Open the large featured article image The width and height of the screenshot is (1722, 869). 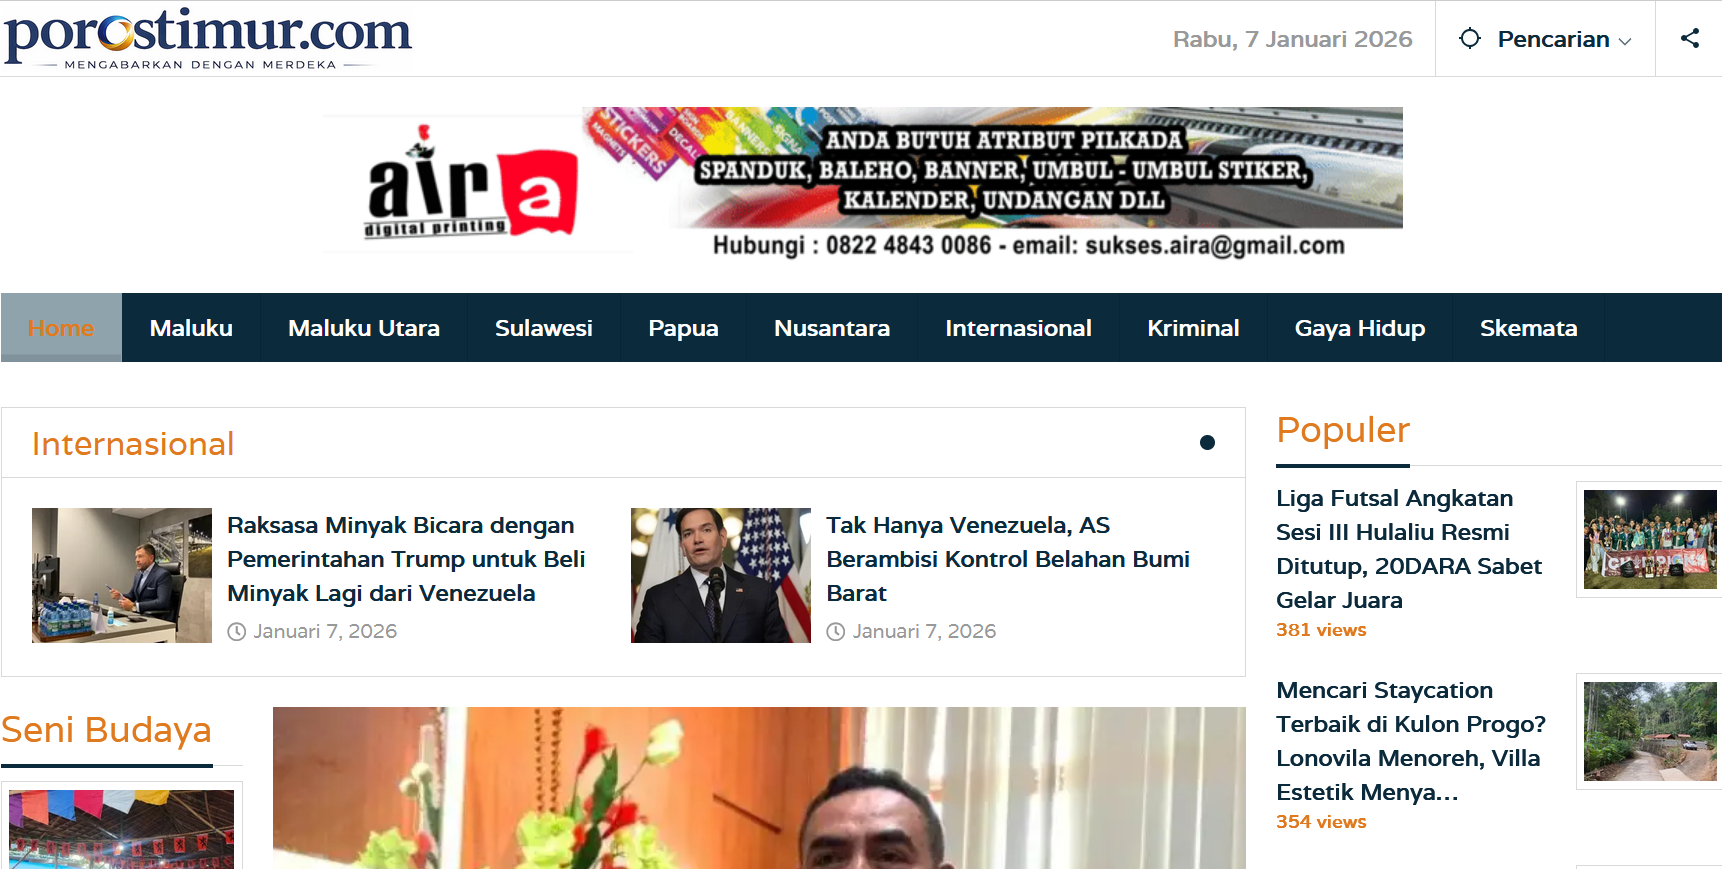(759, 788)
